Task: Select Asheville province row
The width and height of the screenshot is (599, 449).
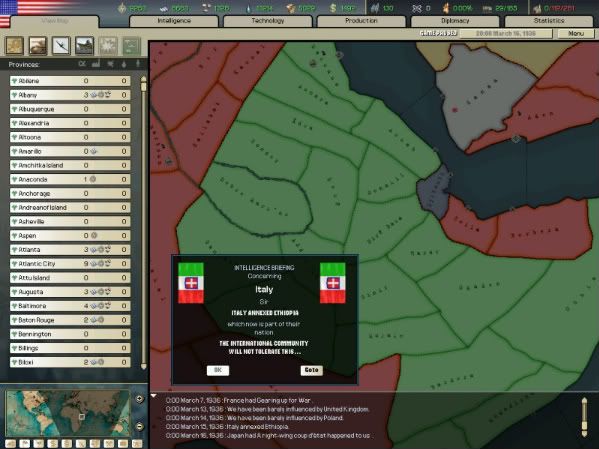Action: 70,222
